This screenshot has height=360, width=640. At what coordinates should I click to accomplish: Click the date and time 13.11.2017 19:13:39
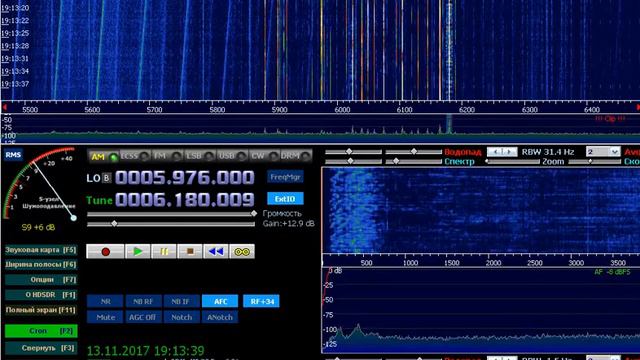point(146,351)
